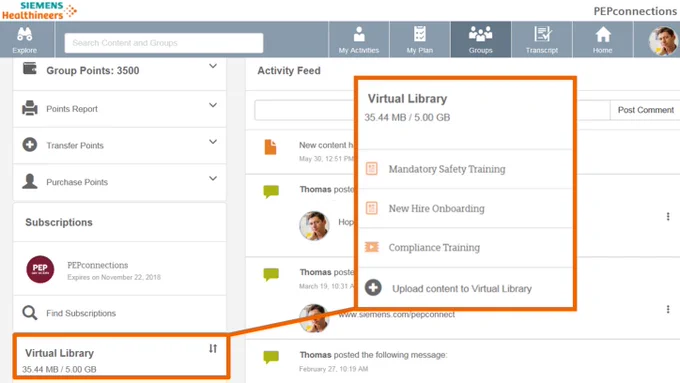Click the My Activities person icon

click(x=359, y=34)
